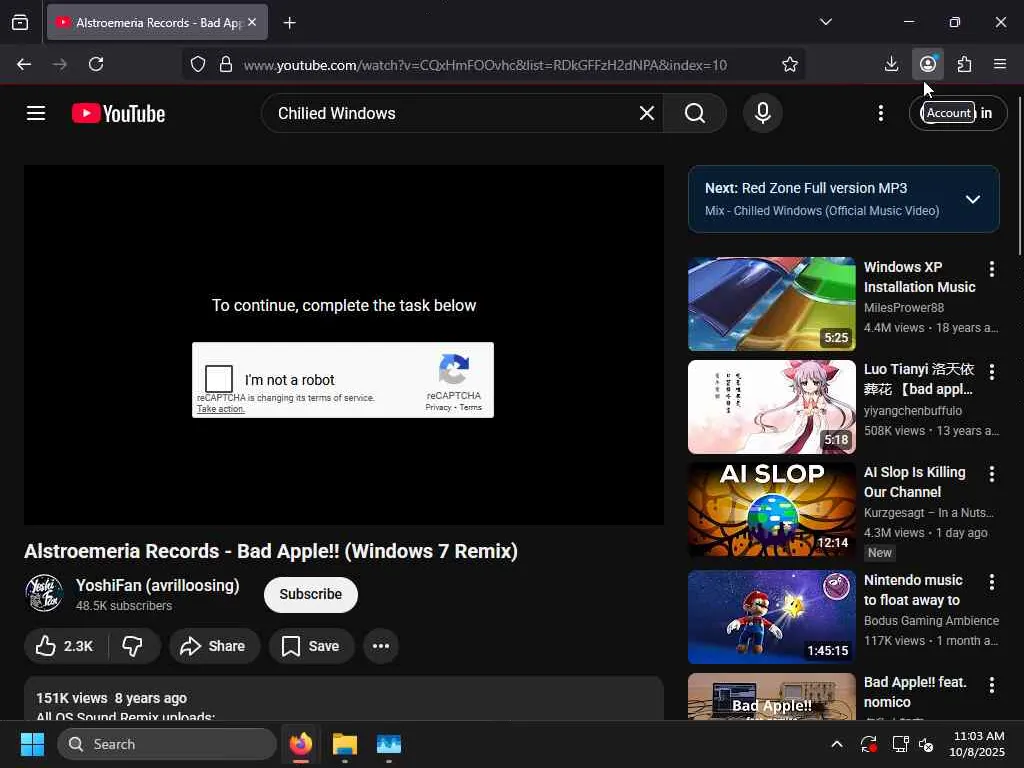Open Firefox application menu
This screenshot has width=1024, height=768.
[x=1000, y=64]
